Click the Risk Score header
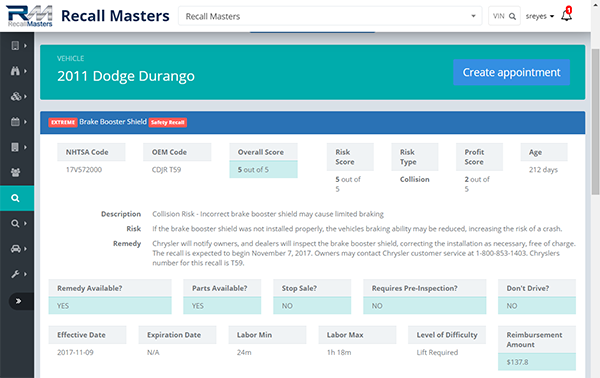The width and height of the screenshot is (600, 378). [350, 157]
